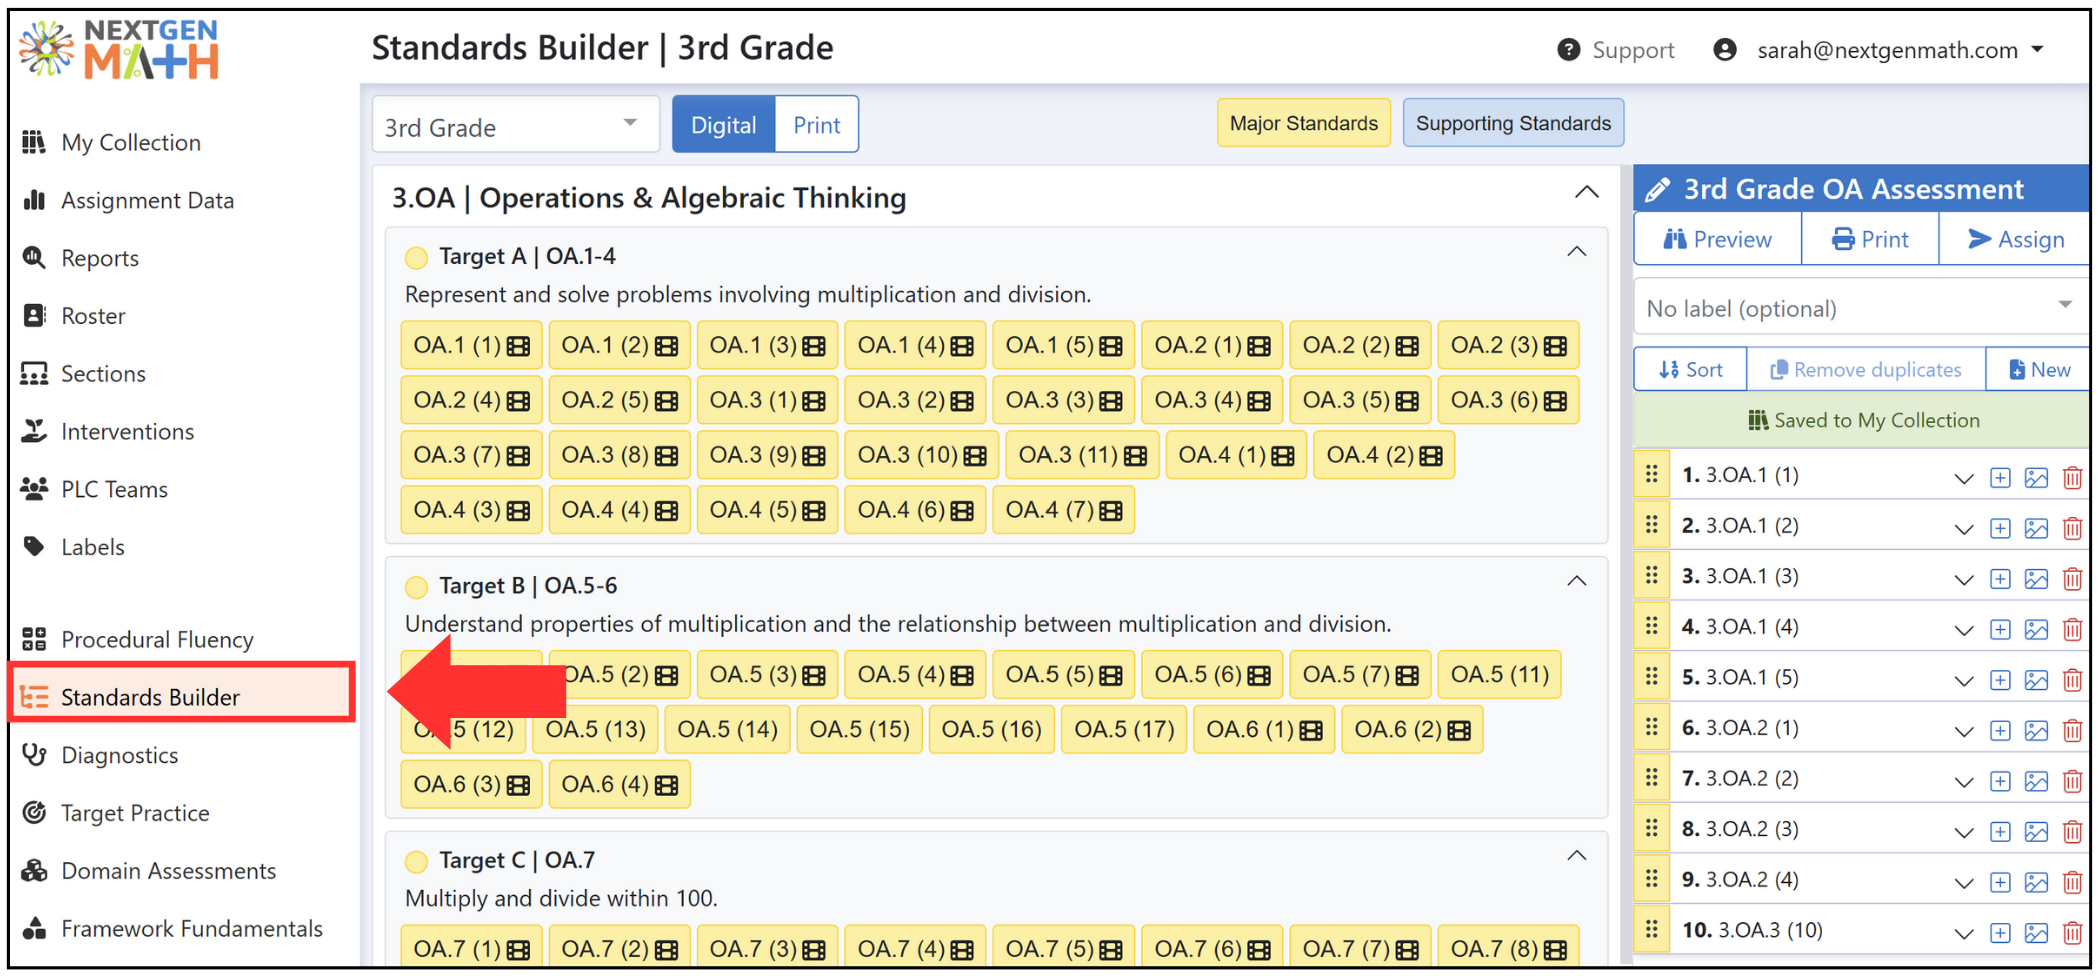Click the Diagnostics stethoscope icon
The height and width of the screenshot is (976, 2098).
(x=34, y=755)
